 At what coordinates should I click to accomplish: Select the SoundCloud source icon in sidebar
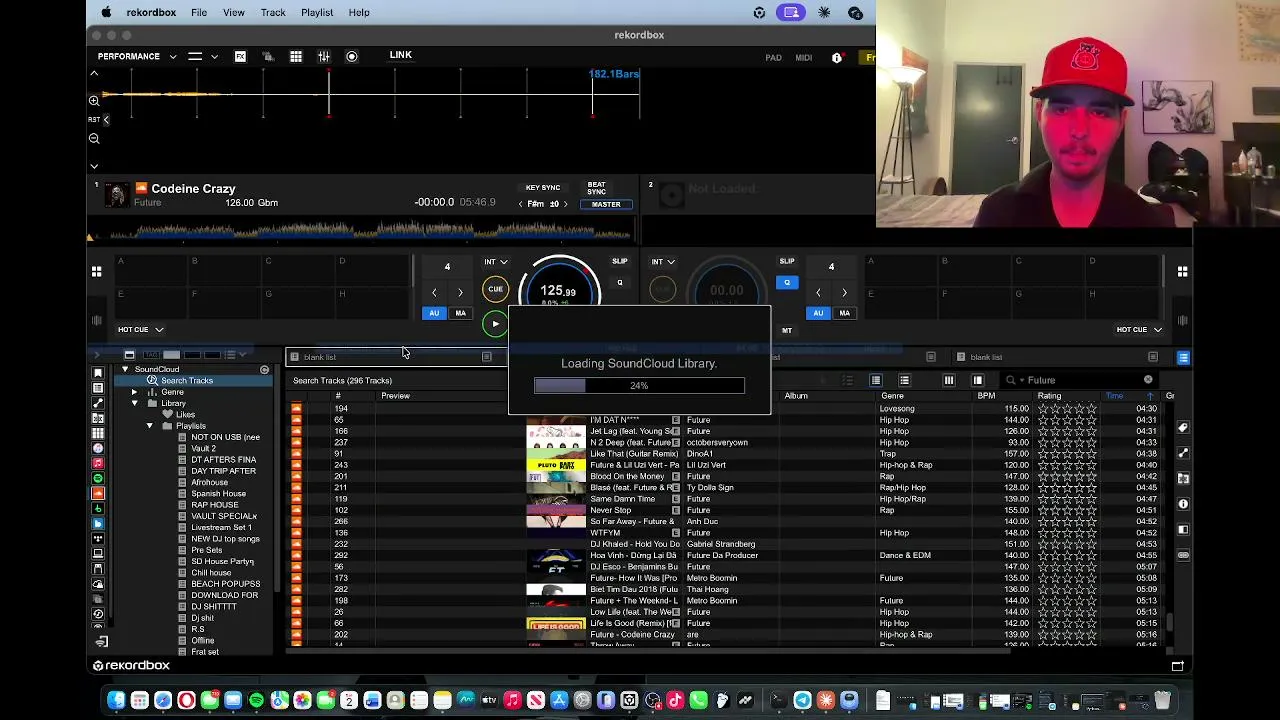pyautogui.click(x=98, y=493)
